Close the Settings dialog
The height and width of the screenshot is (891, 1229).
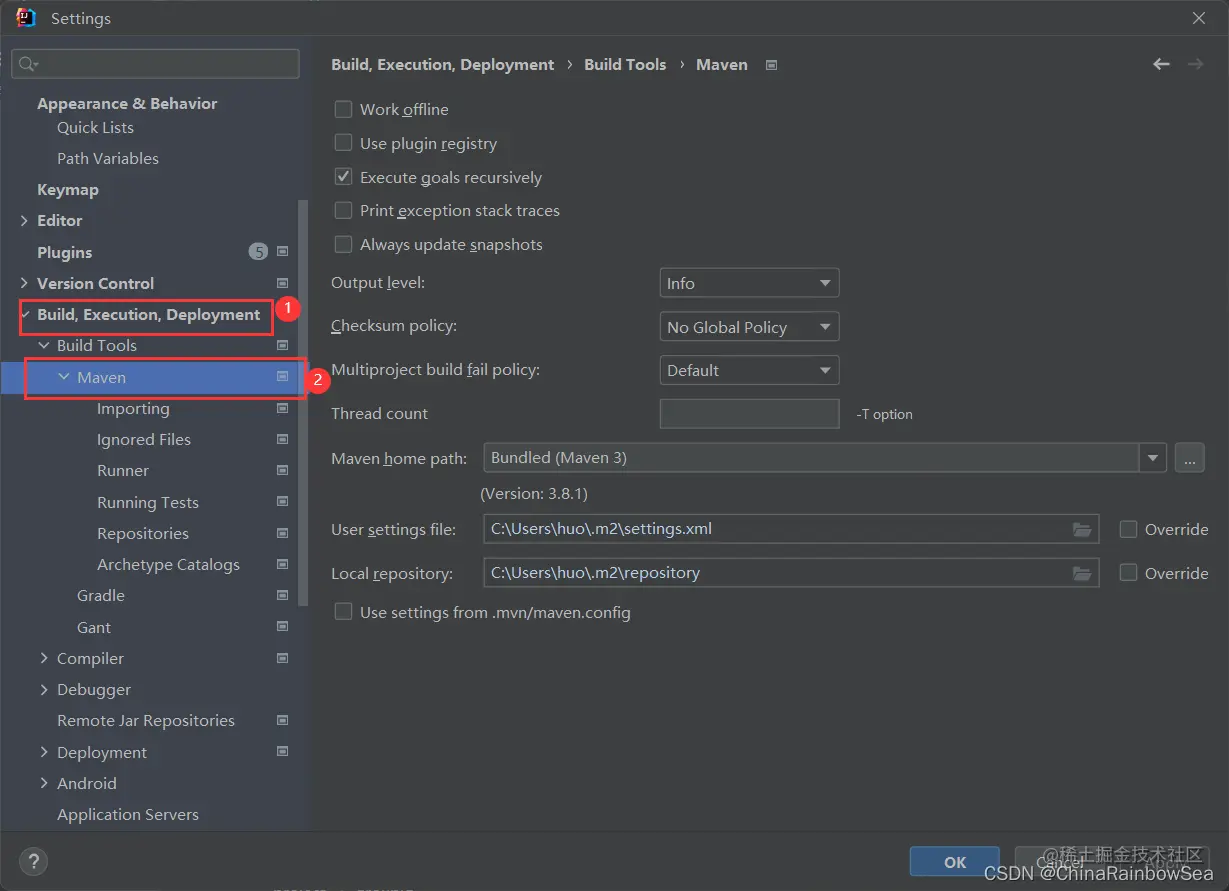click(1198, 18)
